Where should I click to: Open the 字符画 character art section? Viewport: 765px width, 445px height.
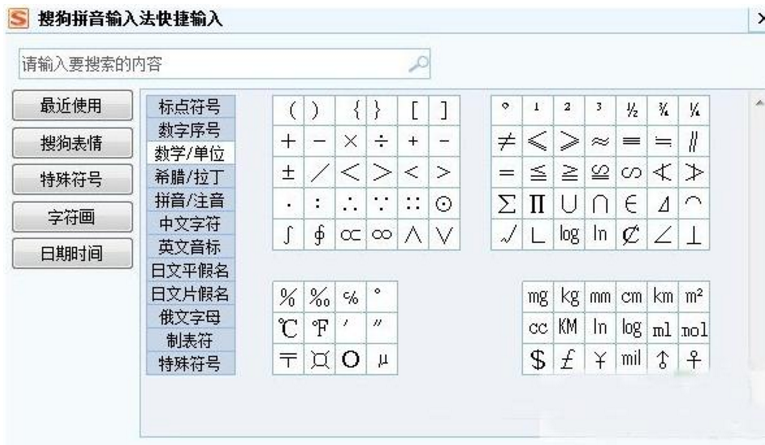[72, 216]
